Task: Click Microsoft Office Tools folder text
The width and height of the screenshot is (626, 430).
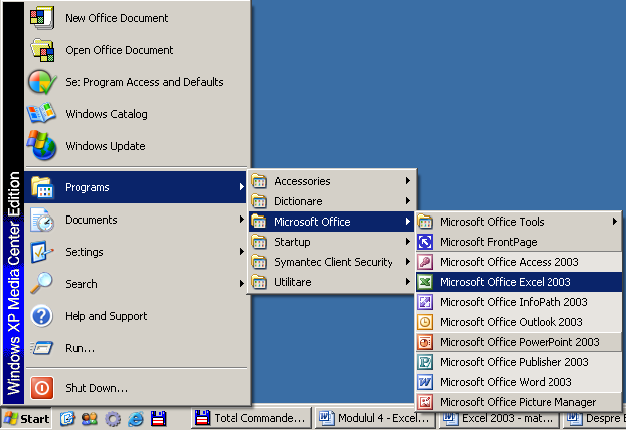Action: [x=492, y=222]
